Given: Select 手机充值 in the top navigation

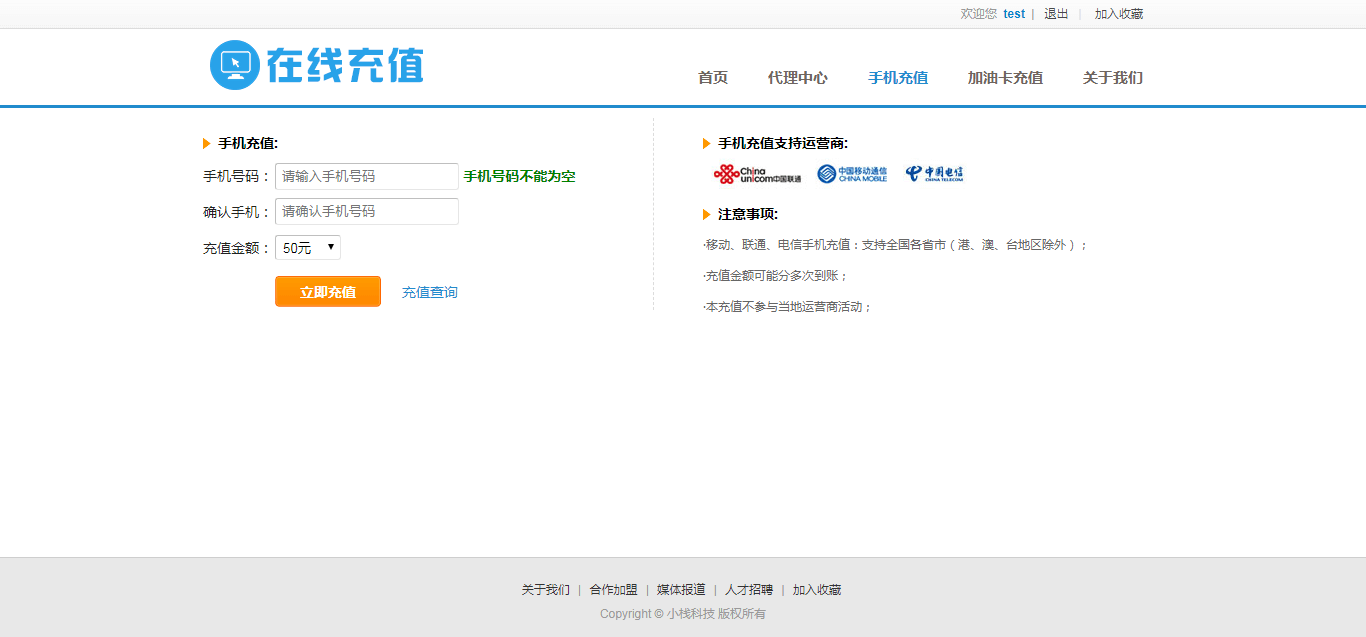Looking at the screenshot, I should (897, 78).
